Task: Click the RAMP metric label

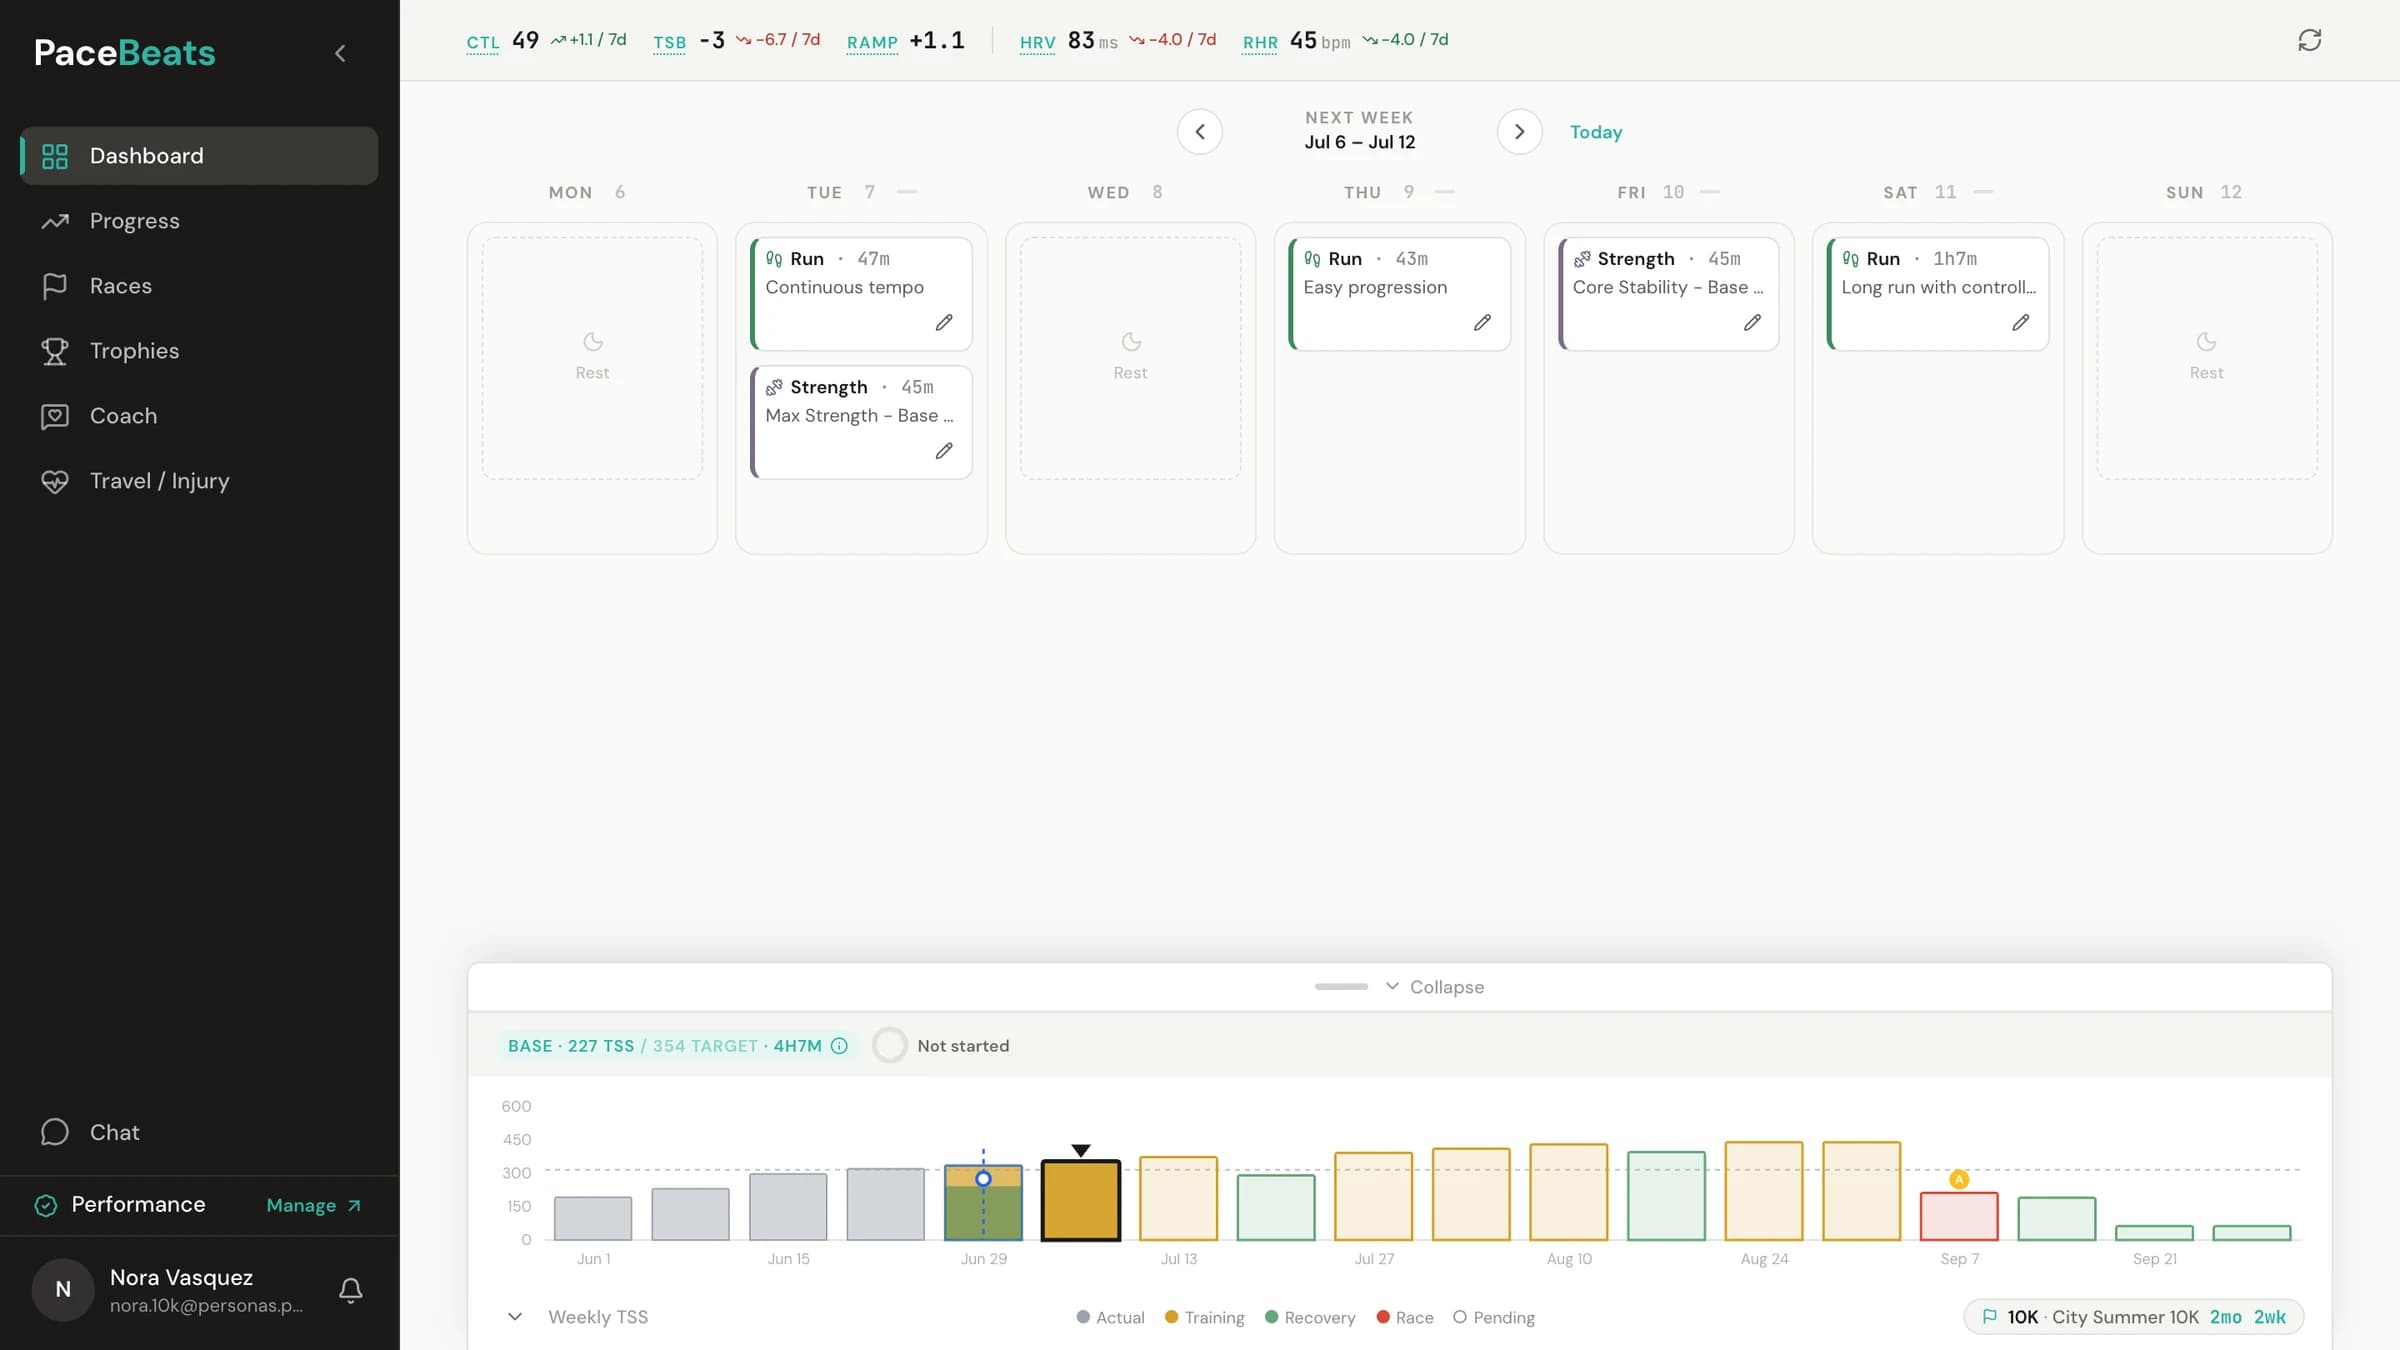Action: click(x=872, y=42)
